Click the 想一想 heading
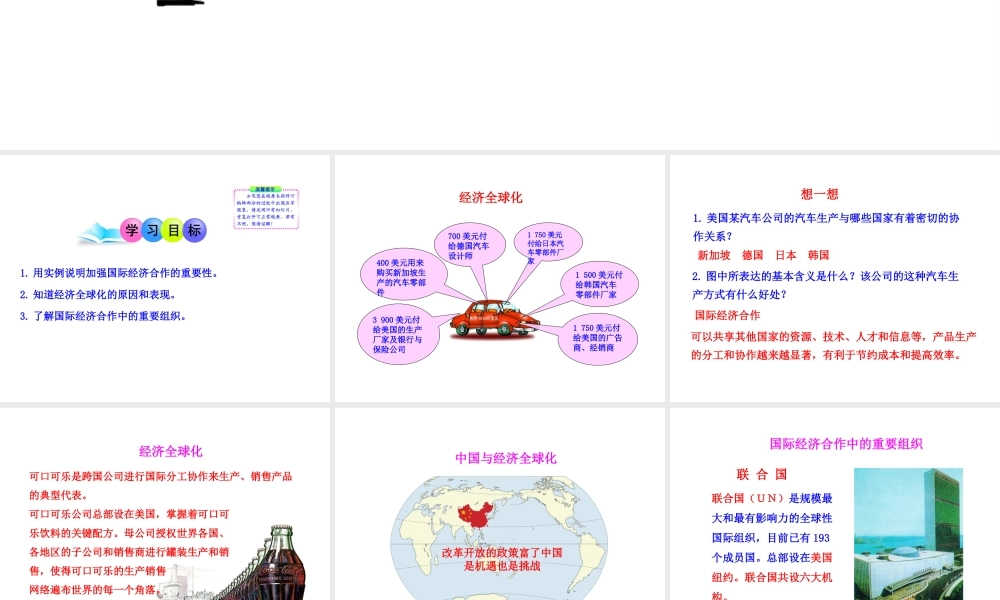 pos(820,194)
